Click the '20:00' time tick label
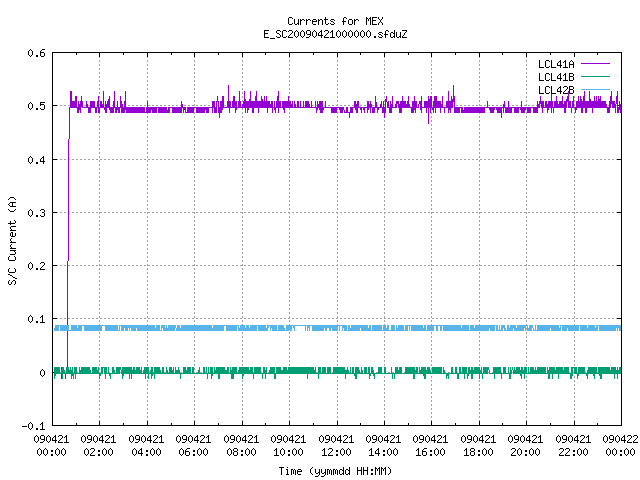This screenshot has width=640, height=480. pyautogui.click(x=525, y=452)
